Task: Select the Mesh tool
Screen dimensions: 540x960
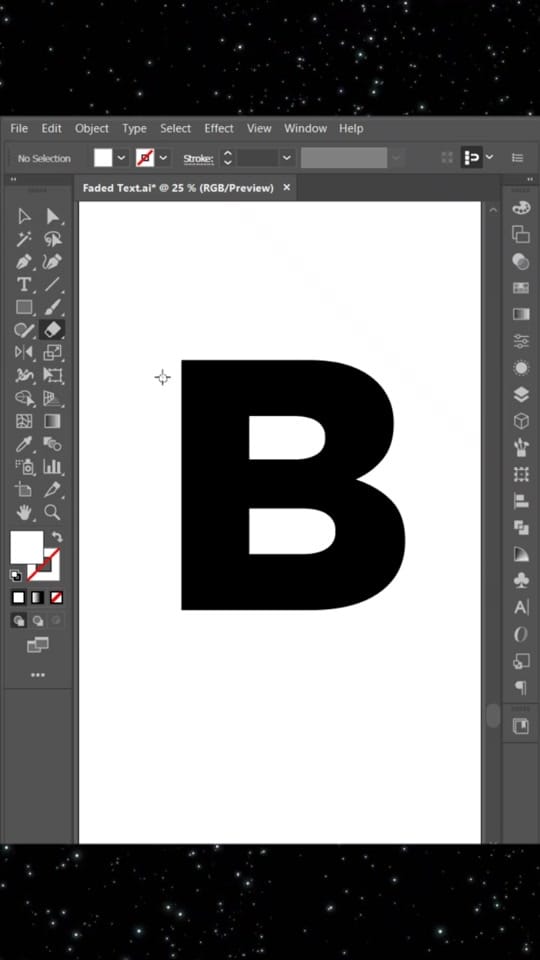Action: coord(24,421)
